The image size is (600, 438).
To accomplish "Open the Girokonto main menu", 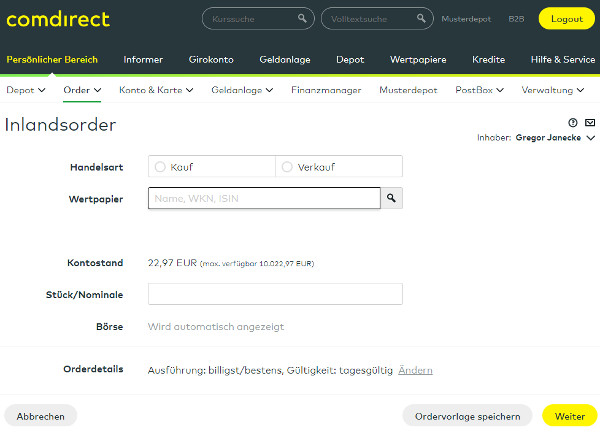I will click(x=211, y=60).
